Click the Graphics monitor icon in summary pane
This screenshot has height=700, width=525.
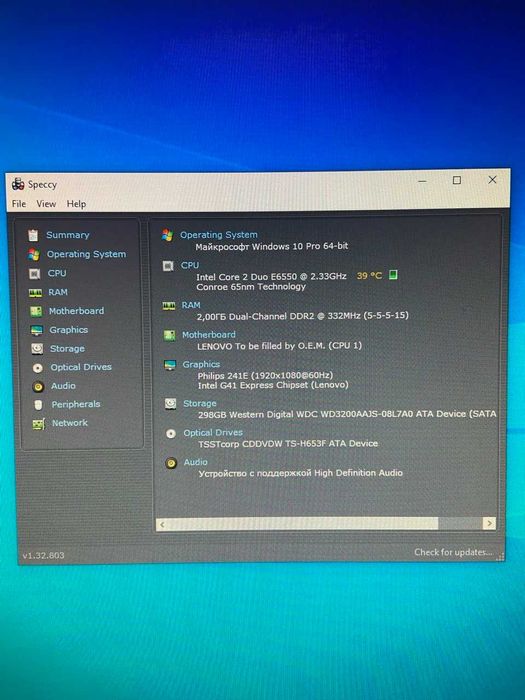[x=170, y=365]
